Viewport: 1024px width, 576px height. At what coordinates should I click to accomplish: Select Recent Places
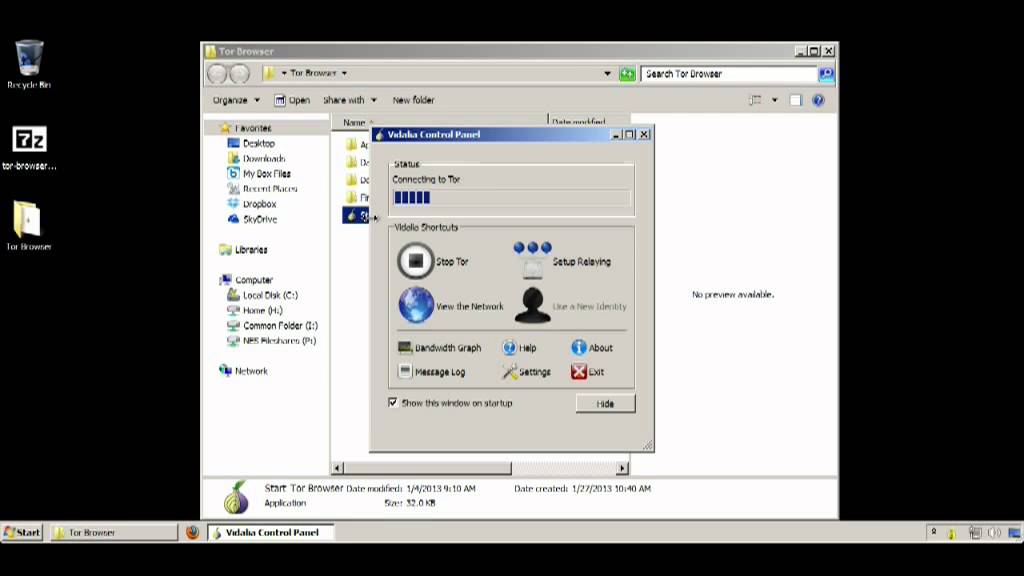pos(262,188)
